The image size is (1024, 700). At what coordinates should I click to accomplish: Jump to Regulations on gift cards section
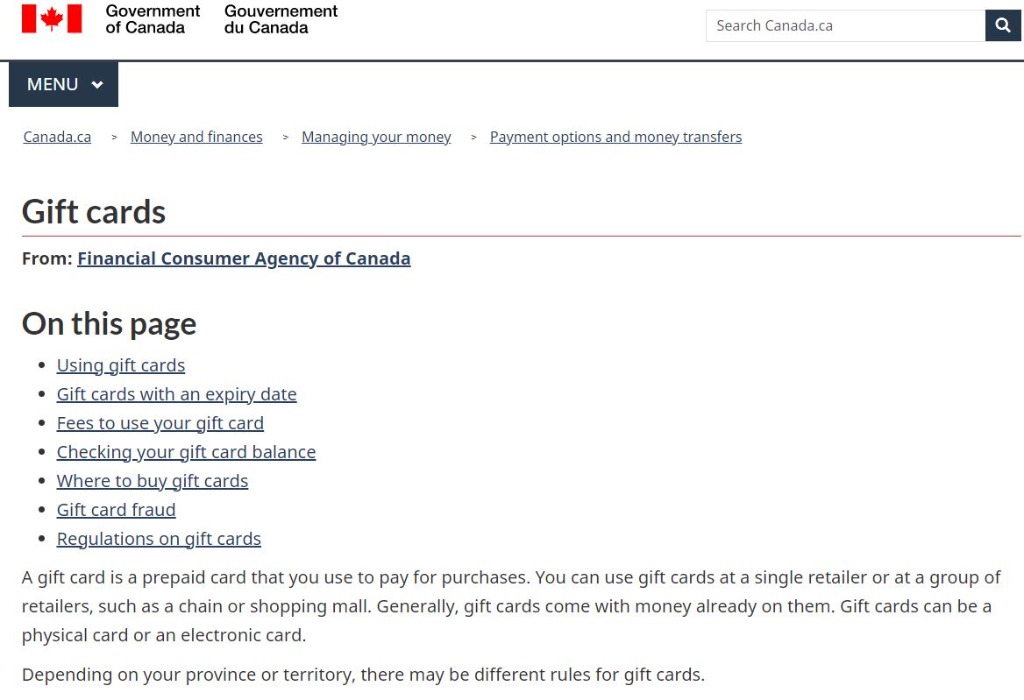[x=159, y=539]
